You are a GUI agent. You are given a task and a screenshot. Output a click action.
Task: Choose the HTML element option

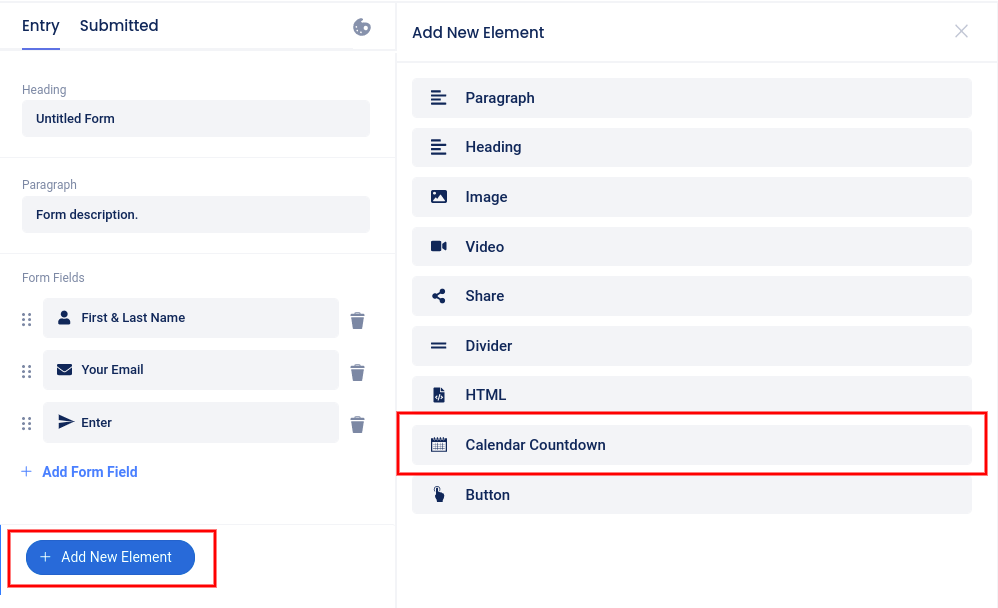click(x=691, y=395)
